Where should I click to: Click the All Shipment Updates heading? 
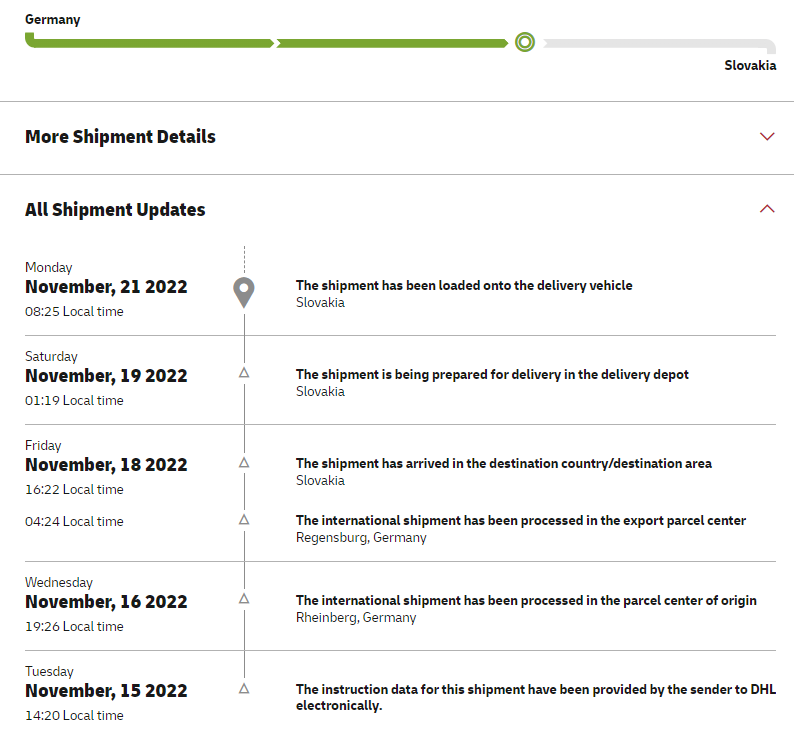point(115,210)
